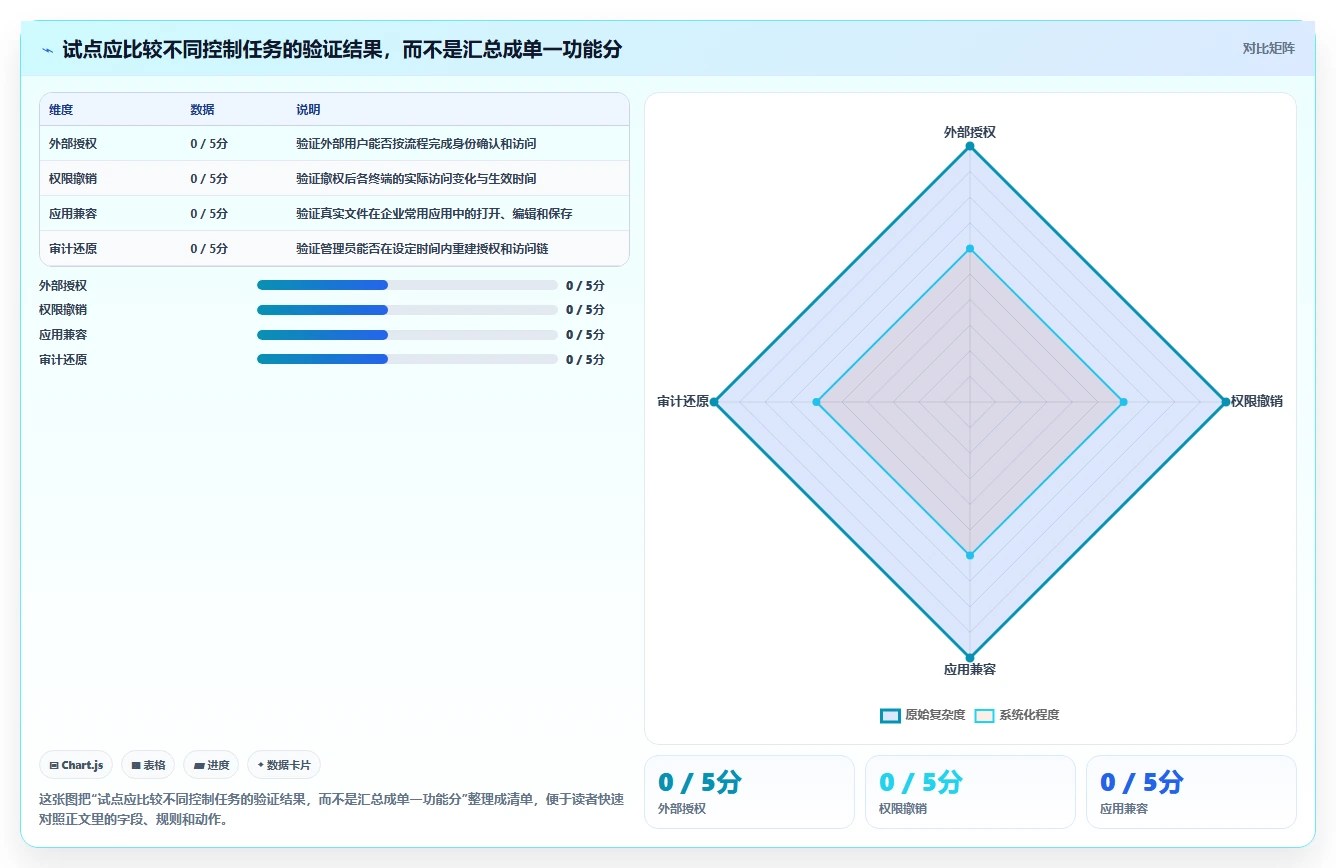The height and width of the screenshot is (868, 1336).
Task: Click the outer radar point at 权限撤销
Action: pyautogui.click(x=1226, y=402)
